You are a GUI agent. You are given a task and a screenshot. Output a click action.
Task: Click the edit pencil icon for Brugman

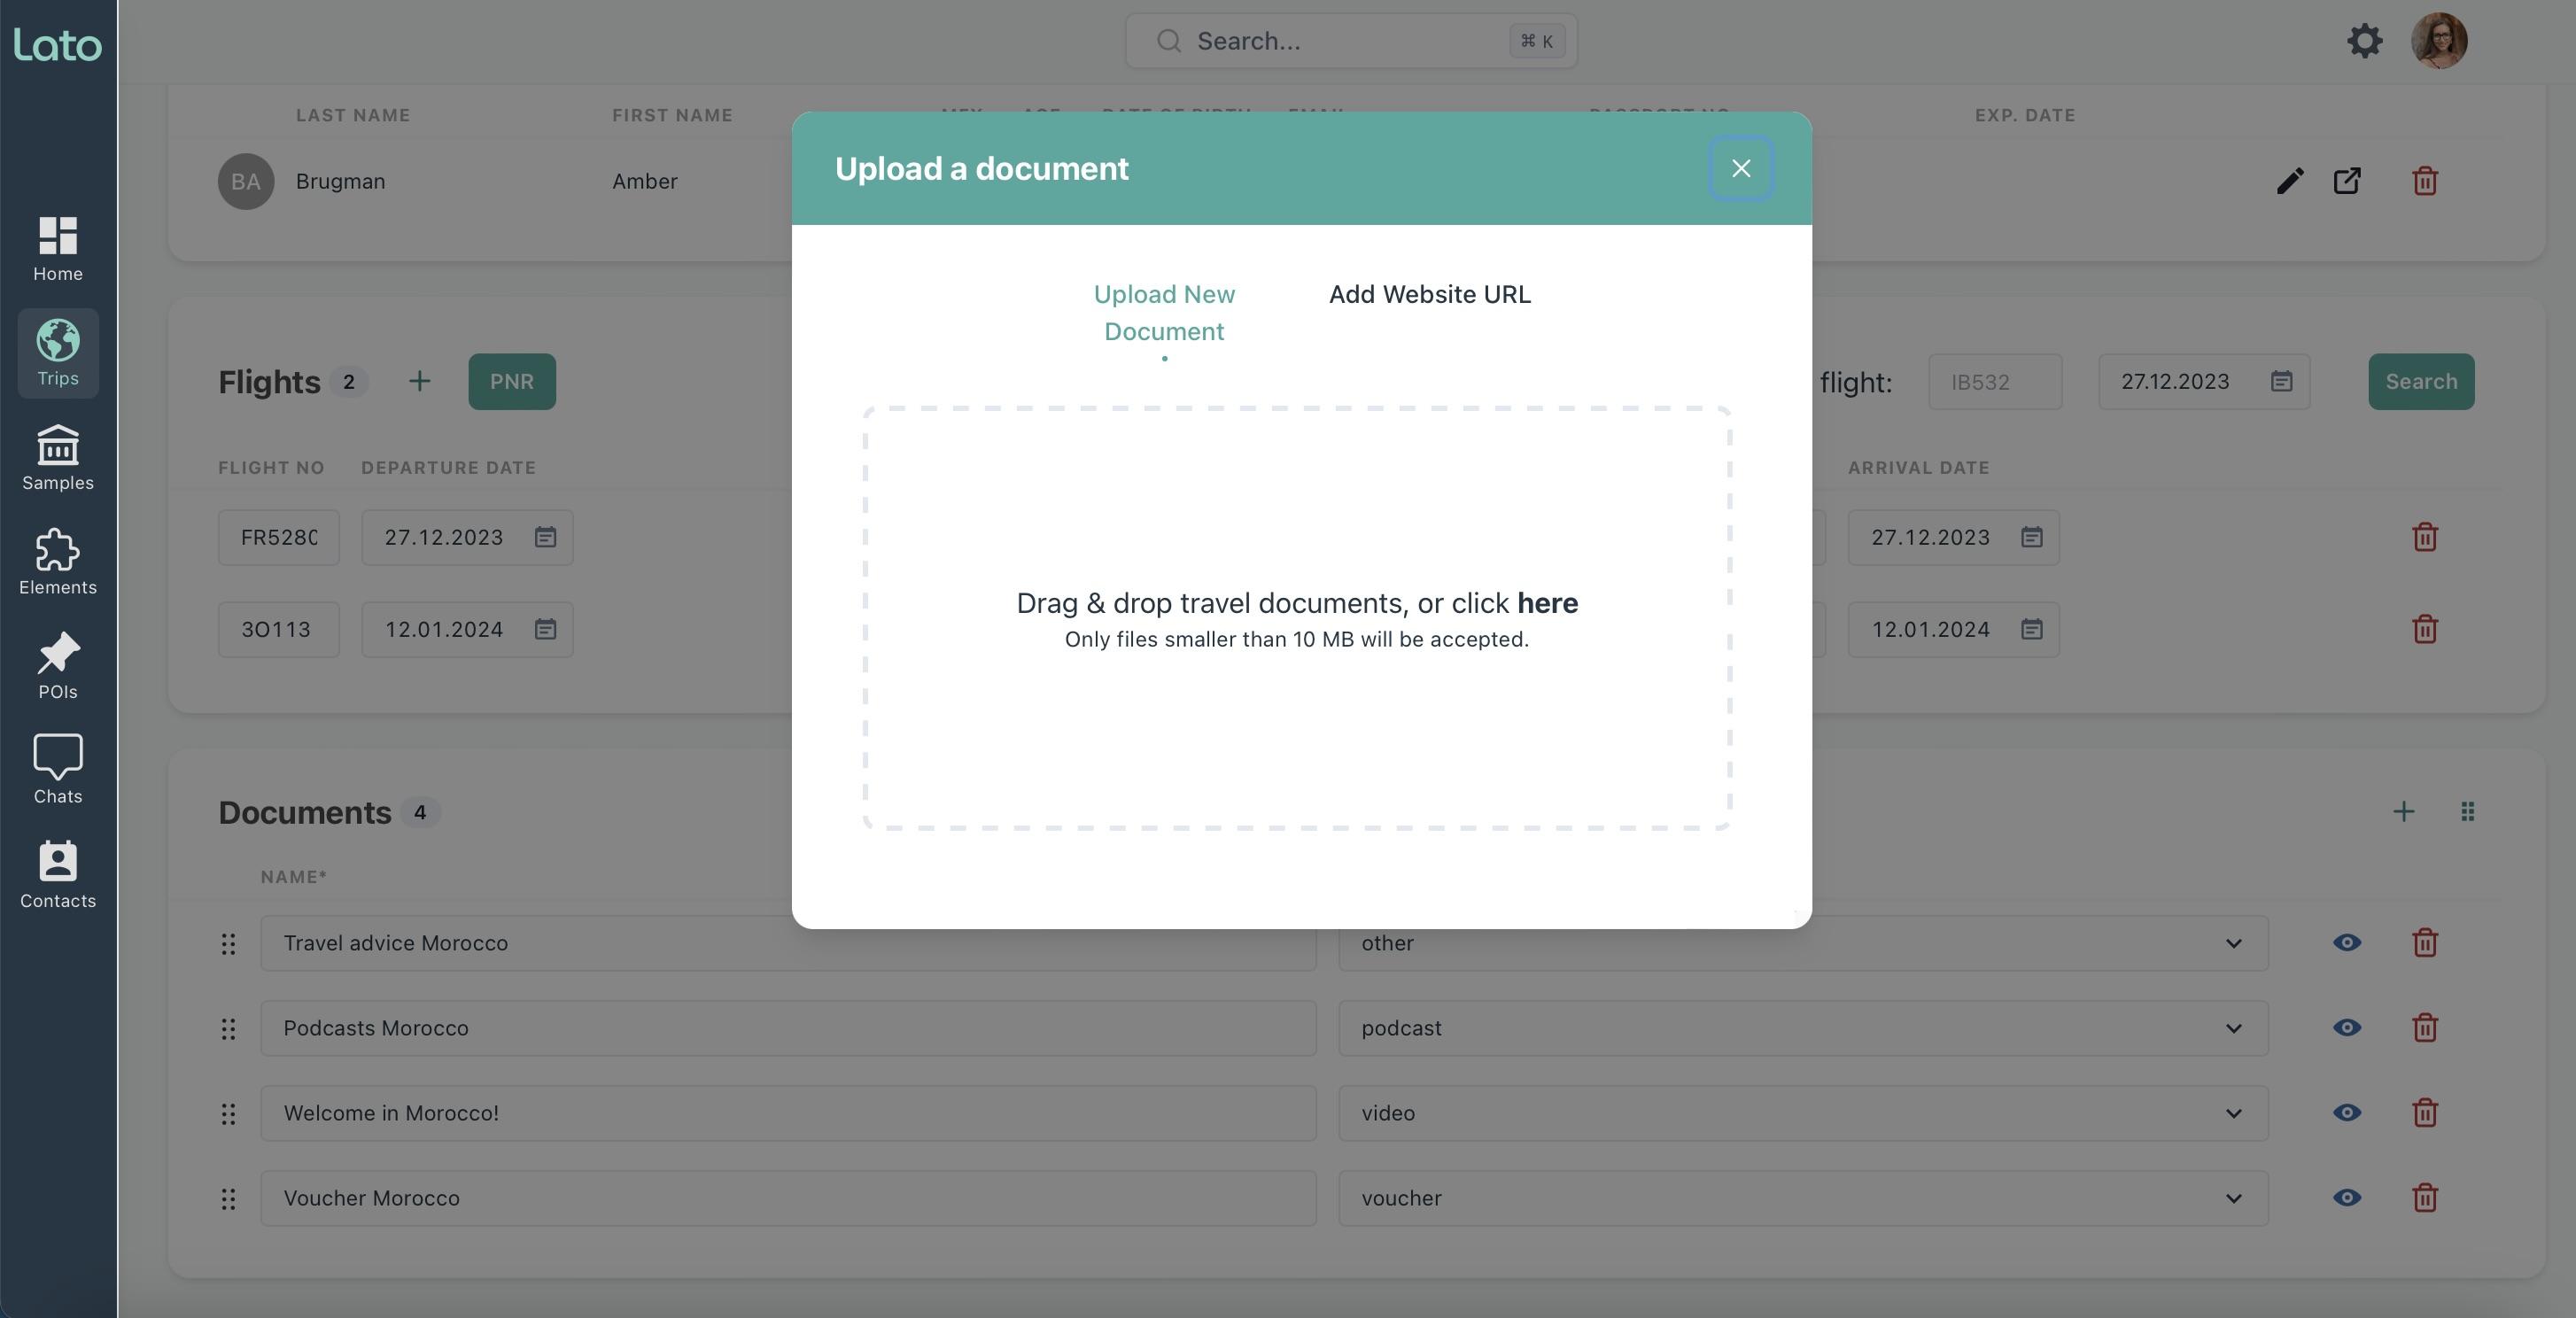(x=2289, y=180)
